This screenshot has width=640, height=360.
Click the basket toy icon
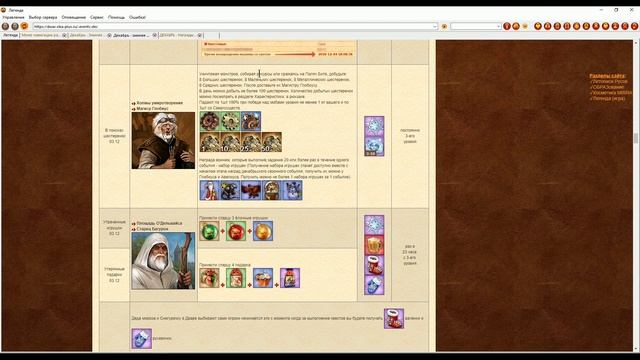tap(272, 190)
